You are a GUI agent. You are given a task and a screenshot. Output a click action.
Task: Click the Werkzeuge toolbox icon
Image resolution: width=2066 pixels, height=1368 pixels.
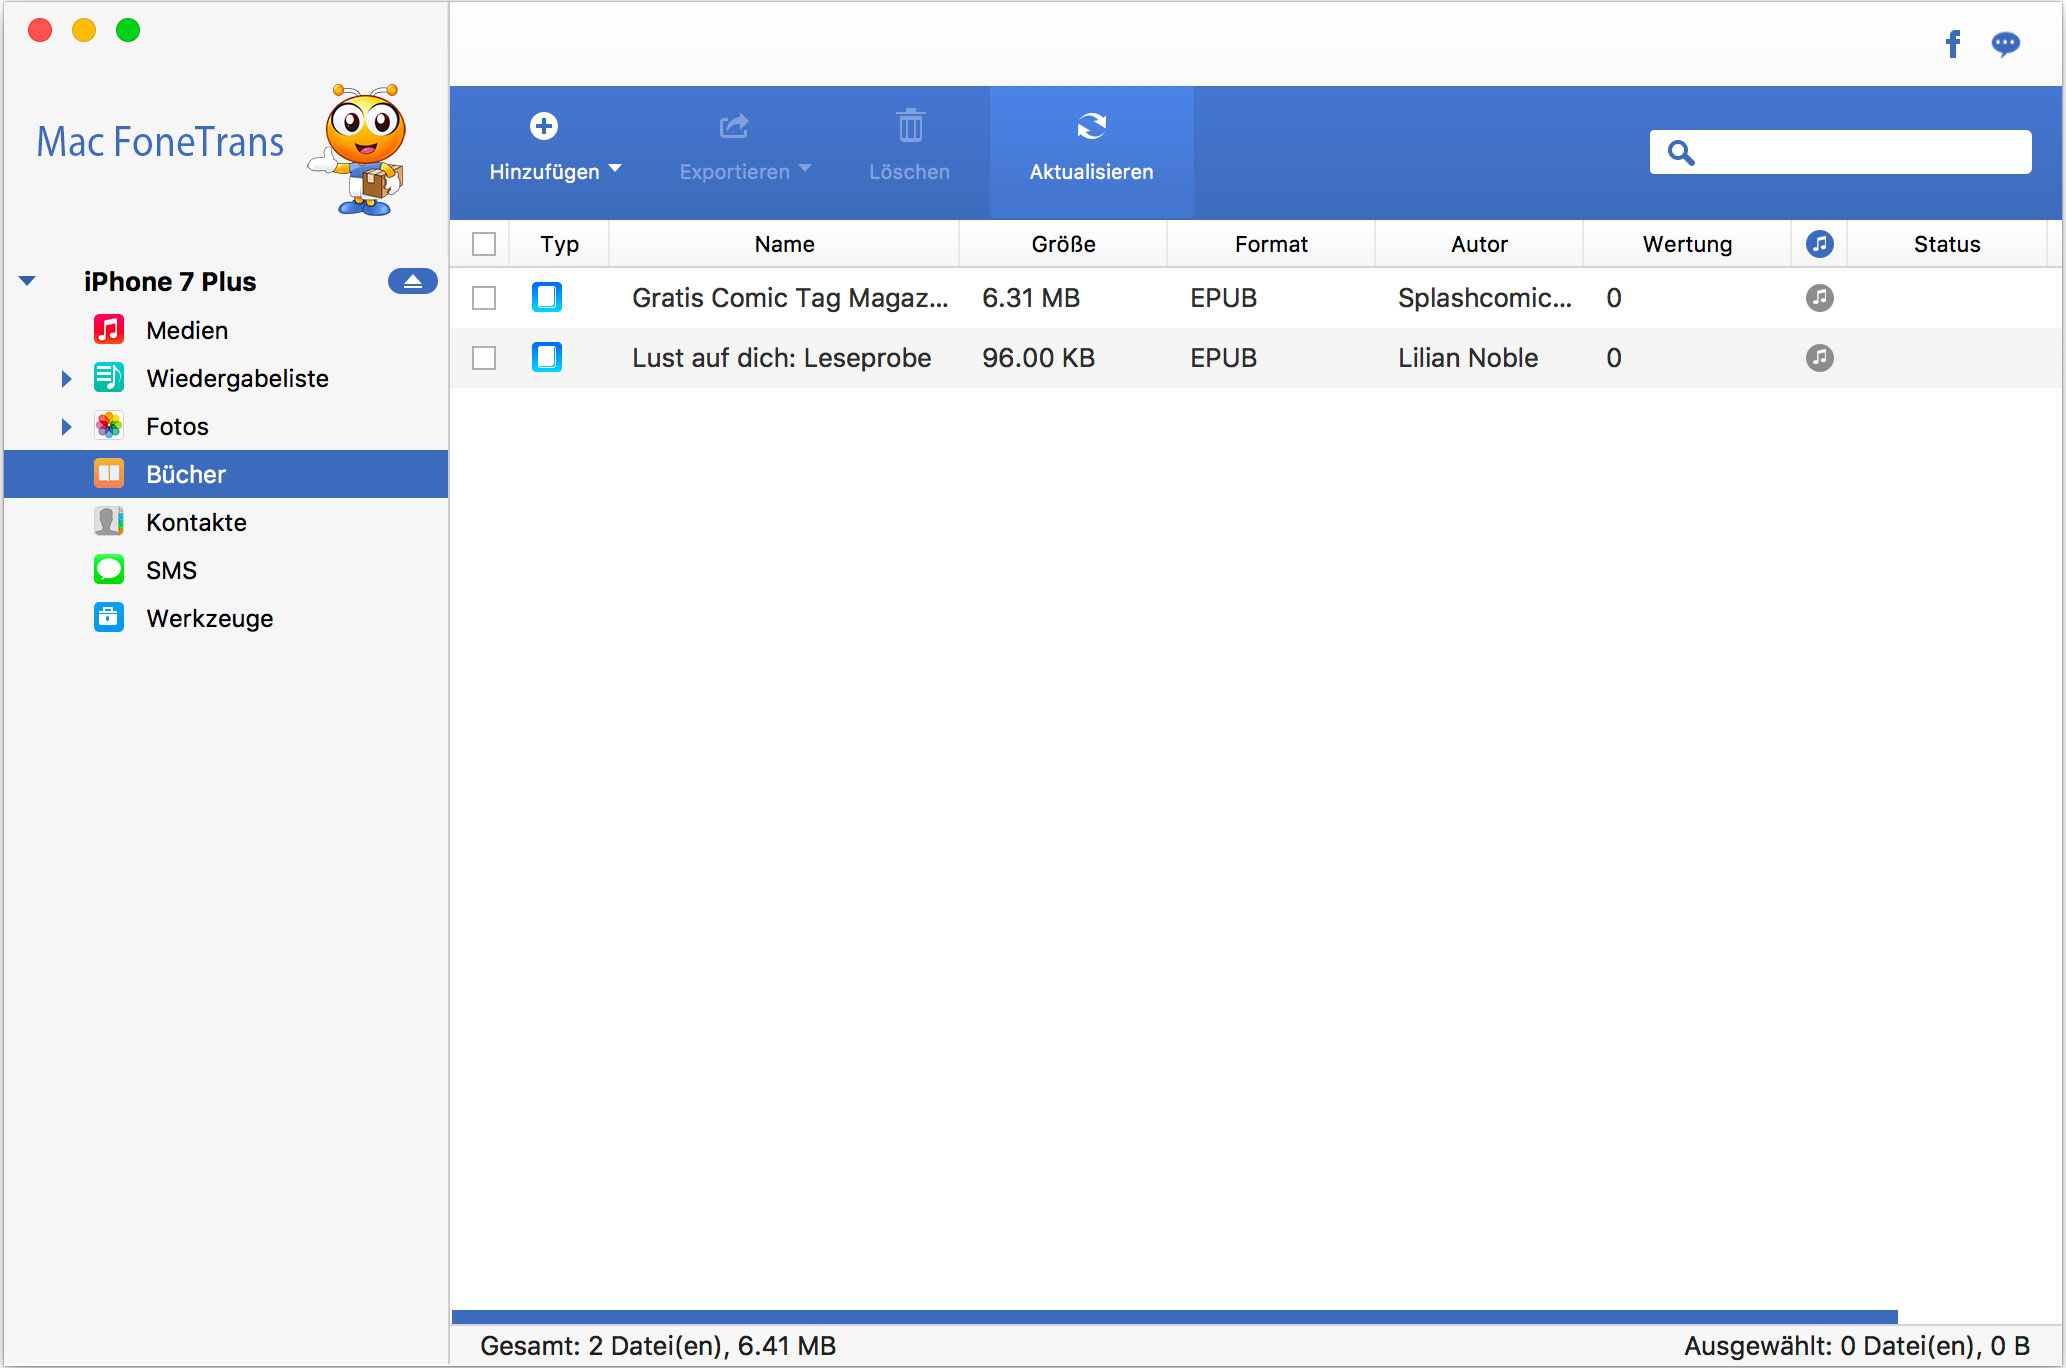109,617
